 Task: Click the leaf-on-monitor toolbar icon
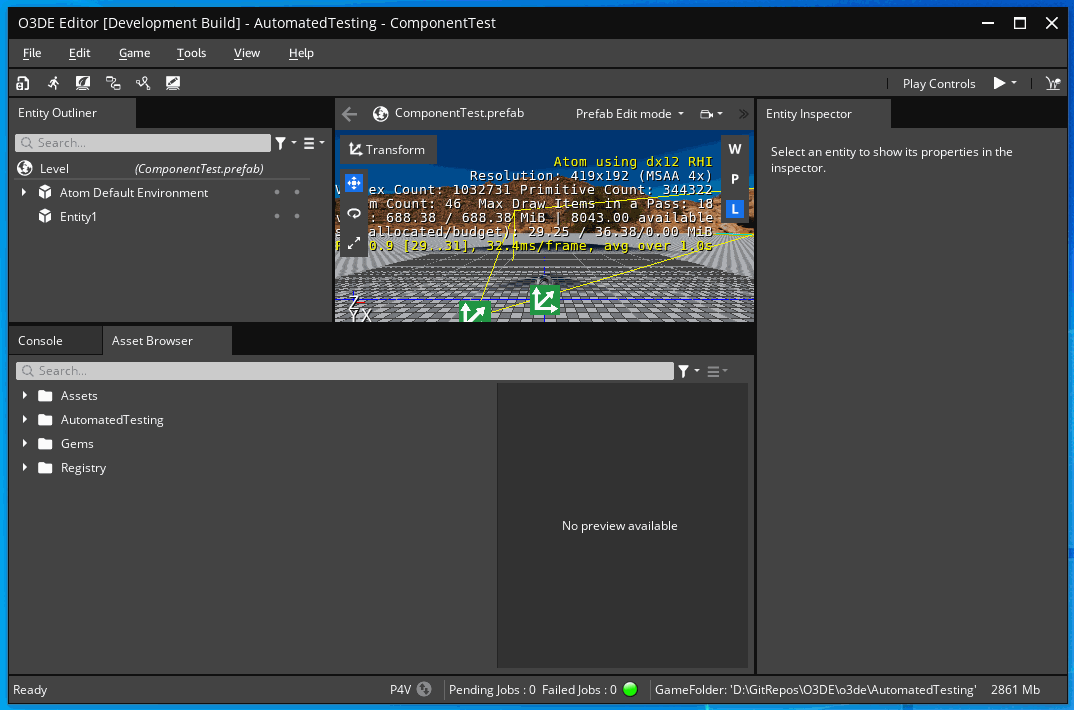click(83, 83)
